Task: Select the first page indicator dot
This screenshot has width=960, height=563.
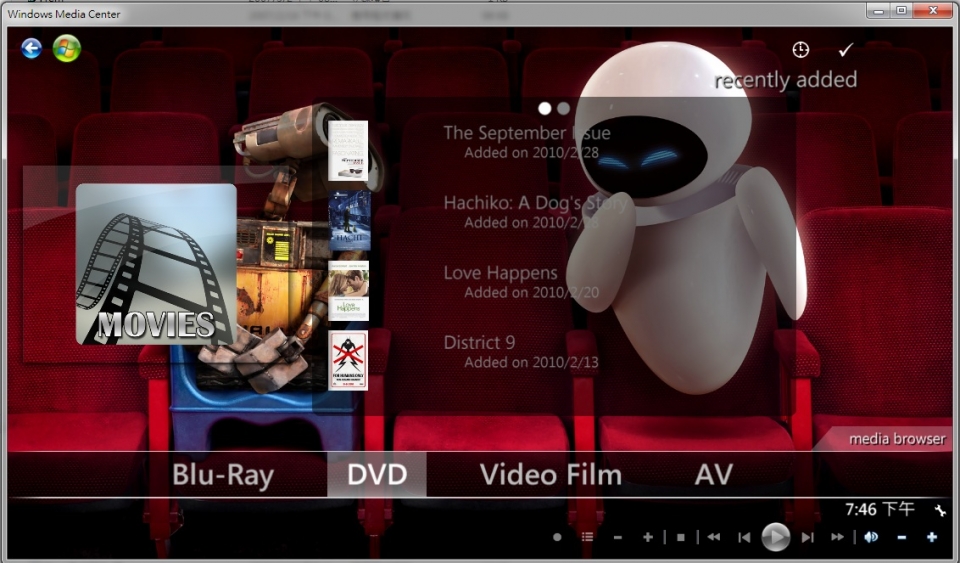Action: coord(544,108)
